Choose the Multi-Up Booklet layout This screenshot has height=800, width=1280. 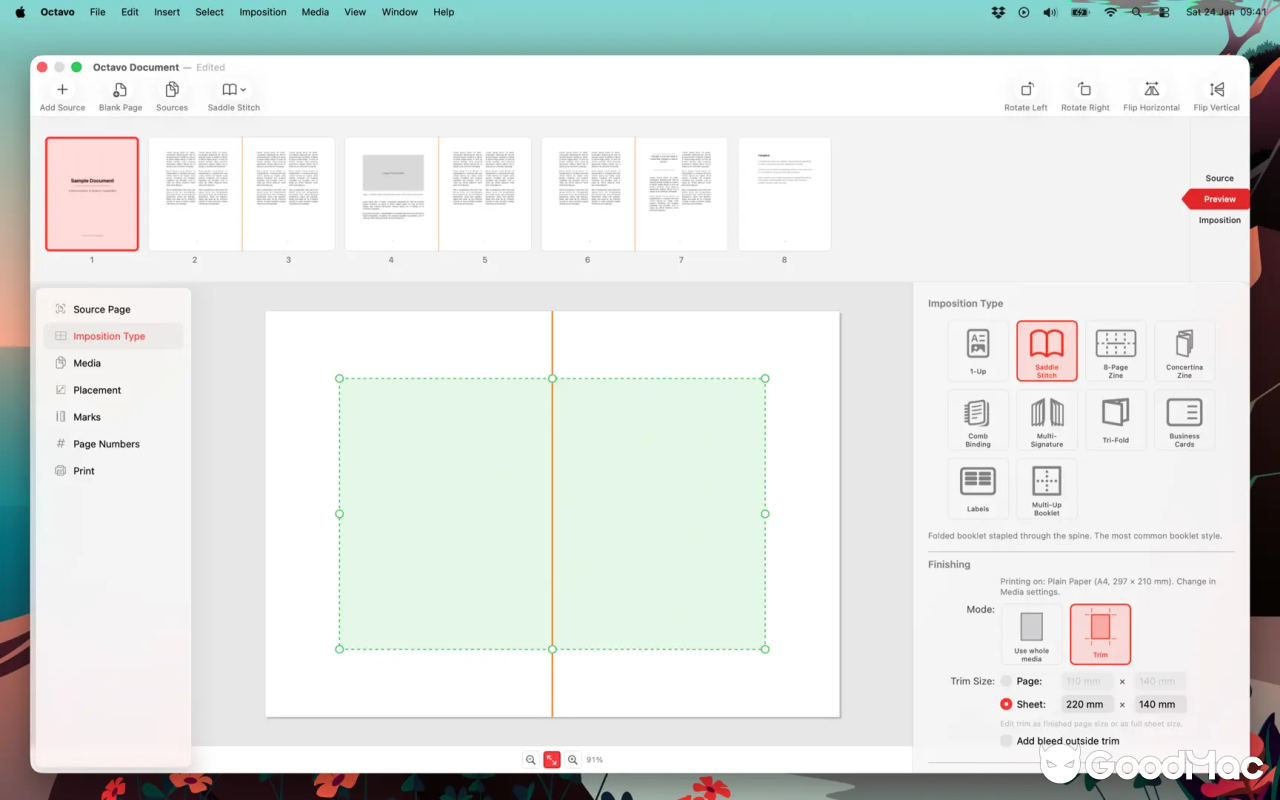1046,488
